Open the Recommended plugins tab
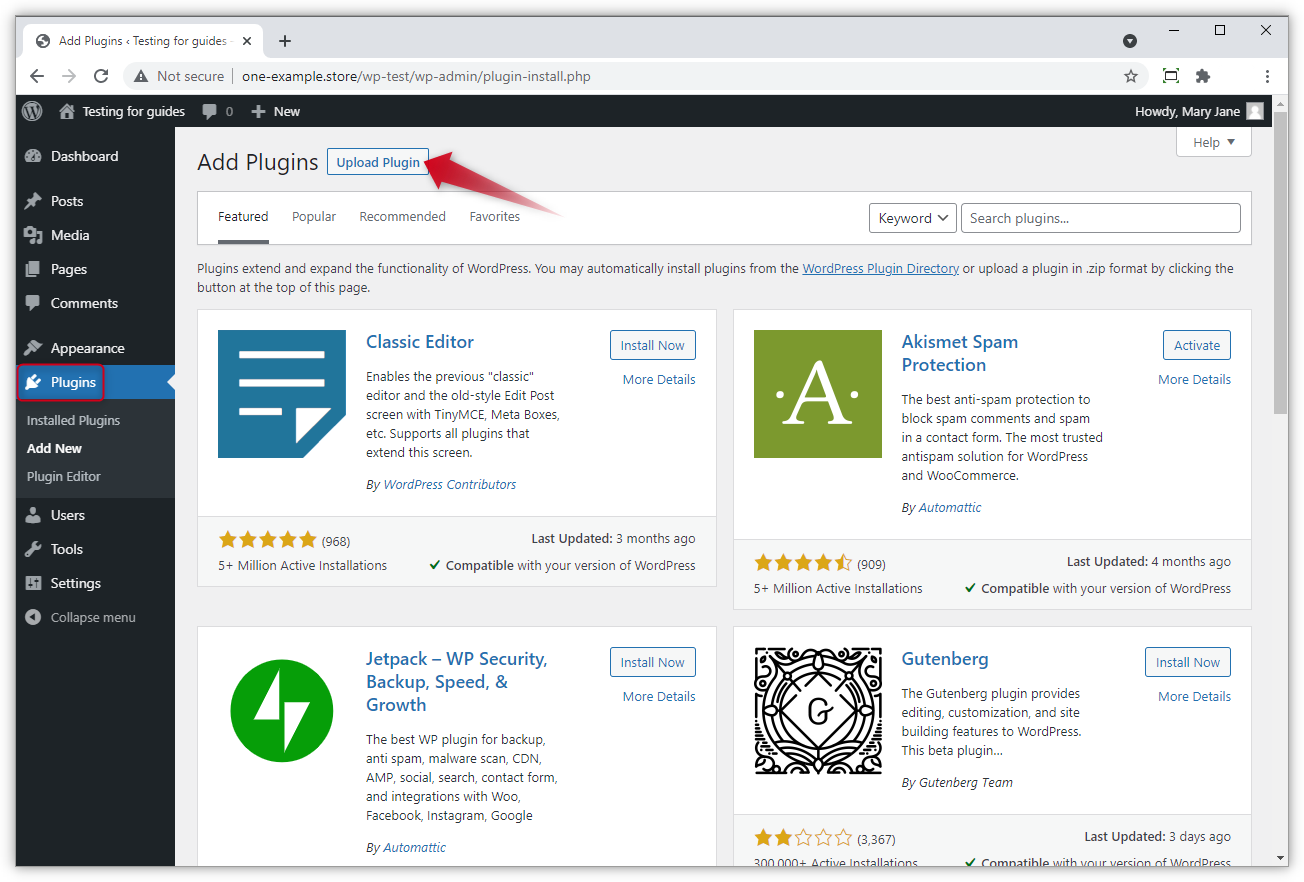This screenshot has width=1304, height=882. 402,216
